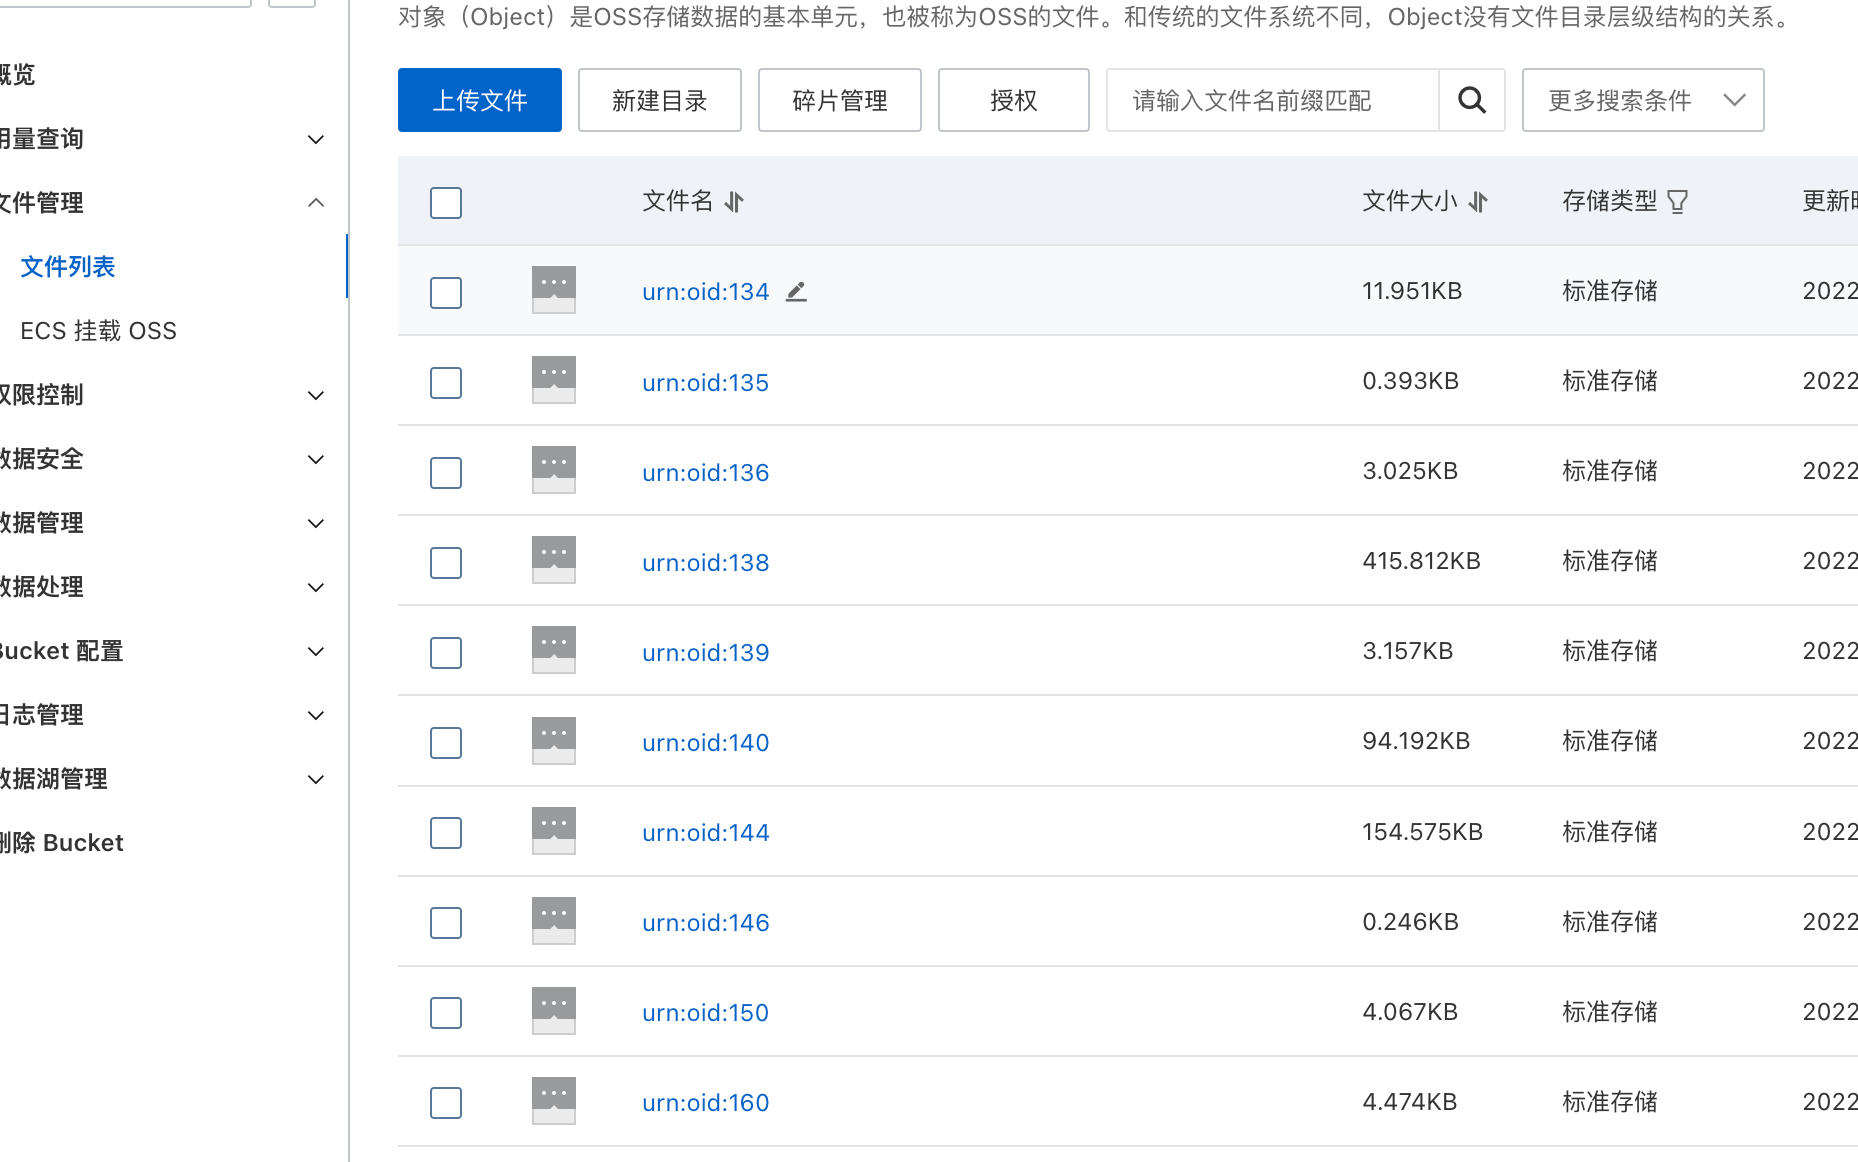
Task: Select the checkbox next to urn:oid:140
Action: [x=446, y=743]
